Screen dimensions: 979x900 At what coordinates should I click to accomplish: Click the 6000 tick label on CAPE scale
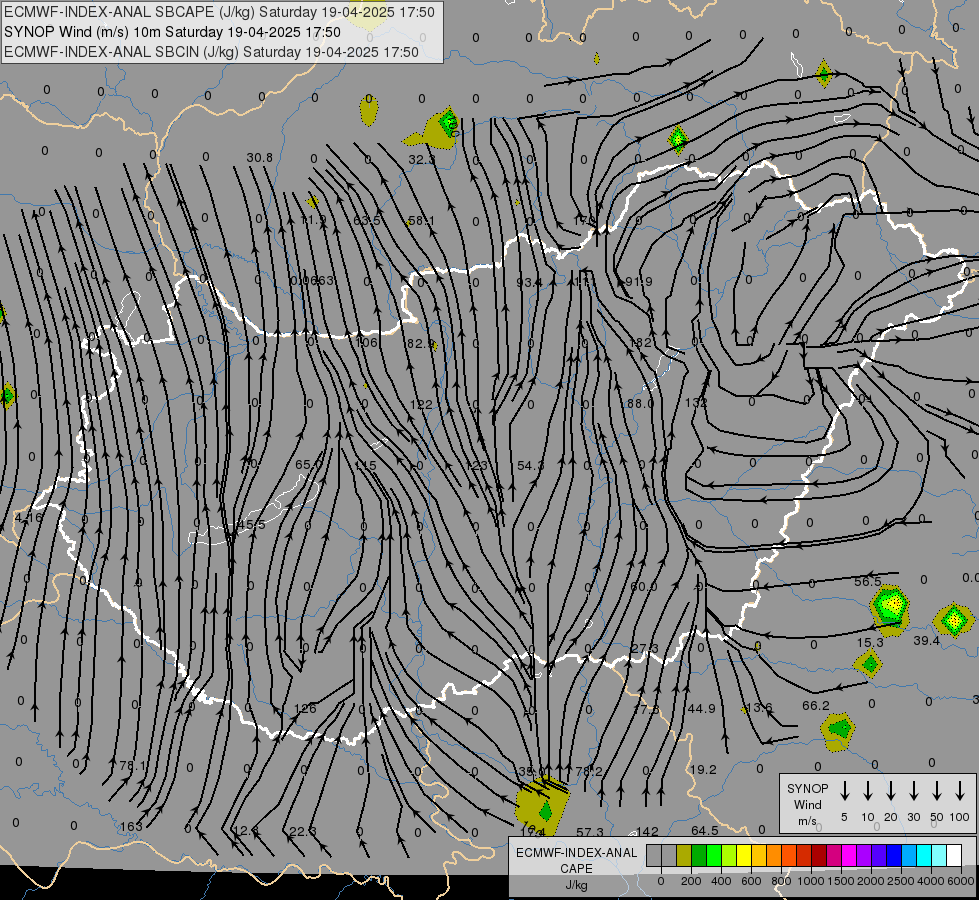[961, 881]
